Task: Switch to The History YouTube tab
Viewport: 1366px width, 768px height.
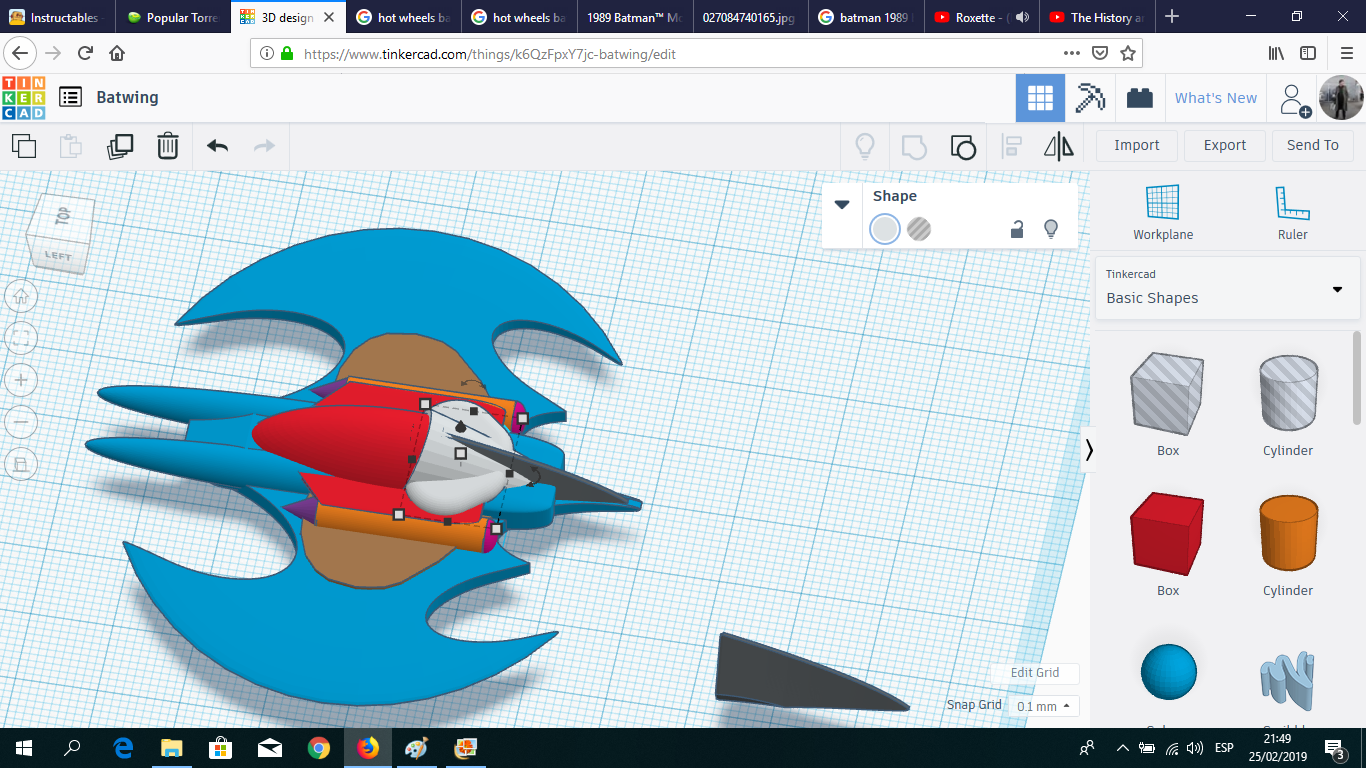Action: (x=1096, y=17)
